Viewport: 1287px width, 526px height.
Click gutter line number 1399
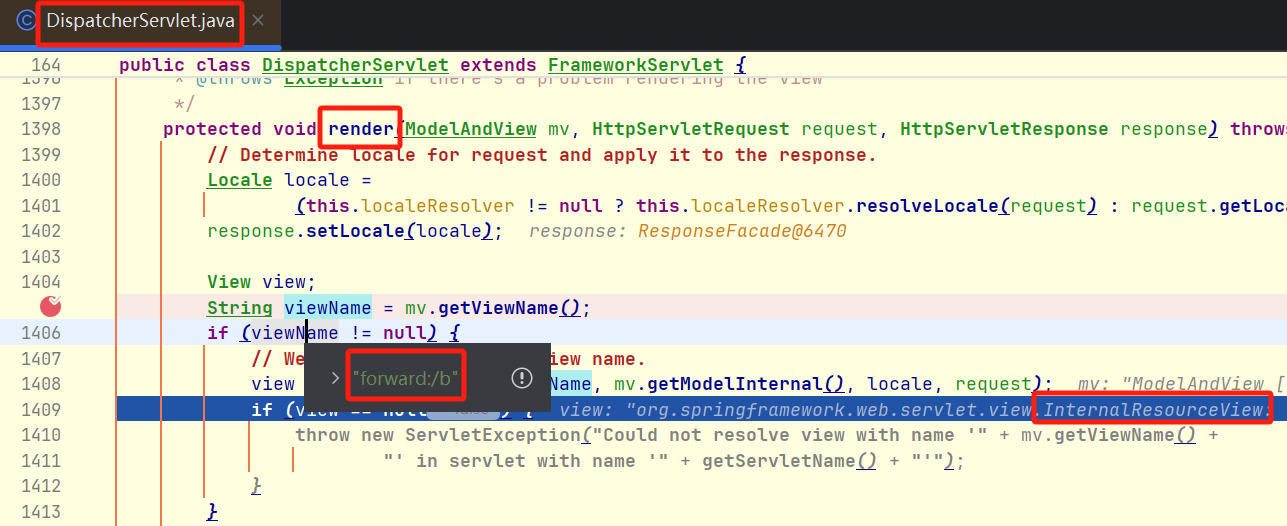40,155
